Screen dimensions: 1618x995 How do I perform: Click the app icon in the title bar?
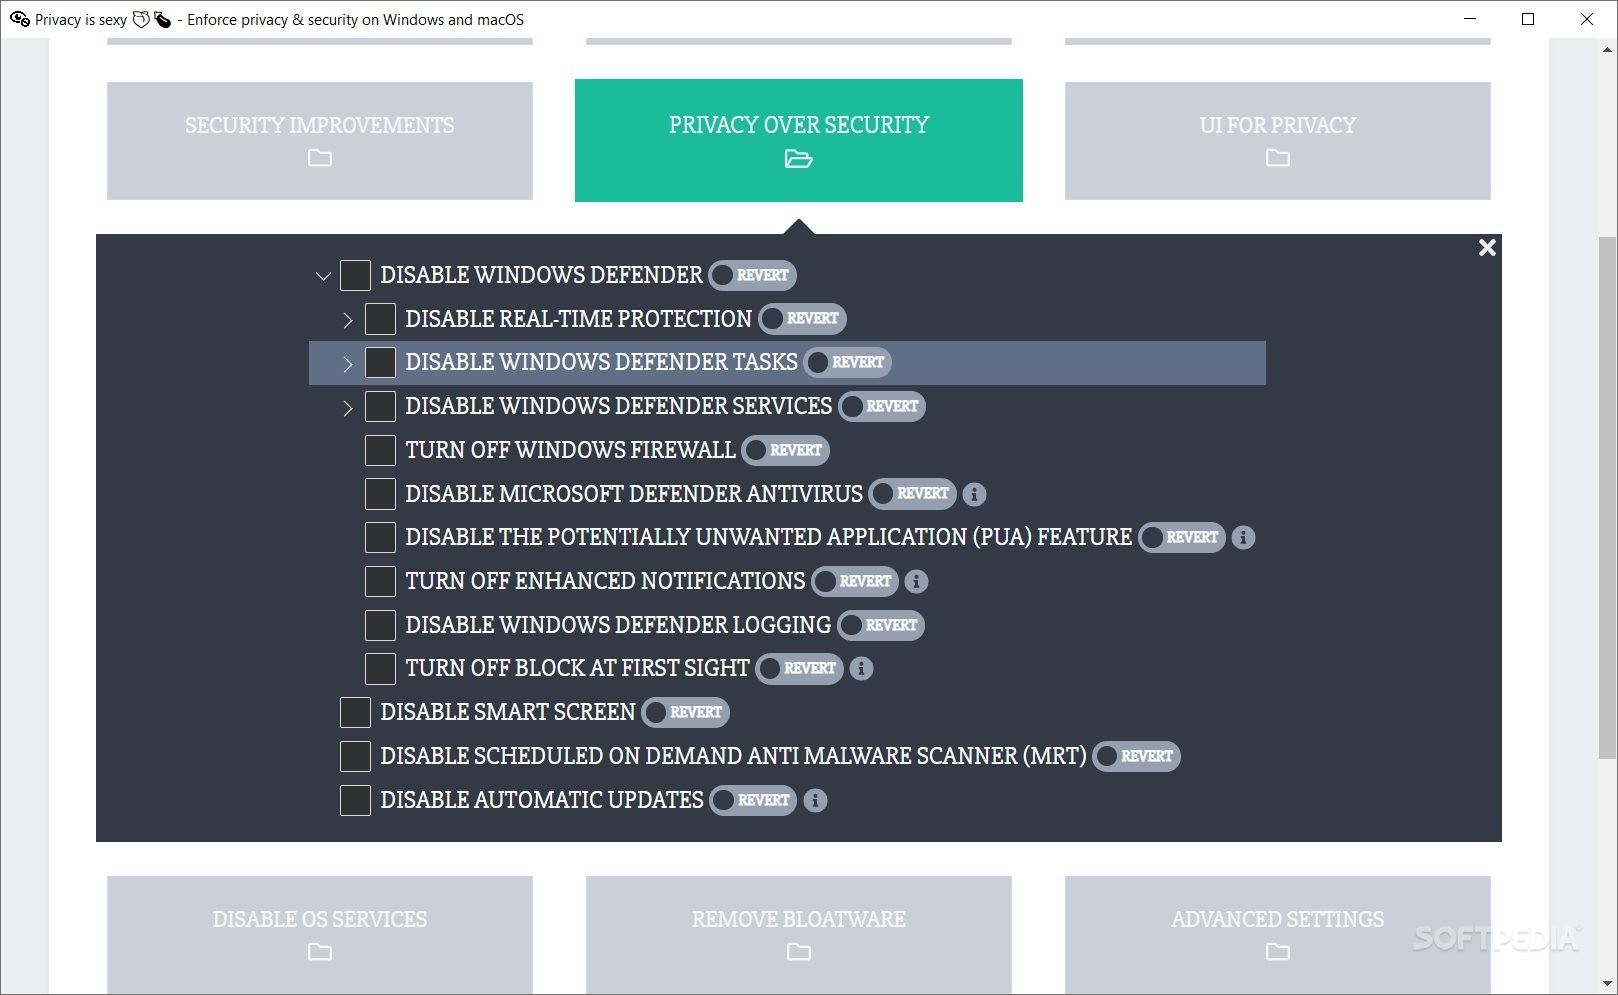(19, 19)
